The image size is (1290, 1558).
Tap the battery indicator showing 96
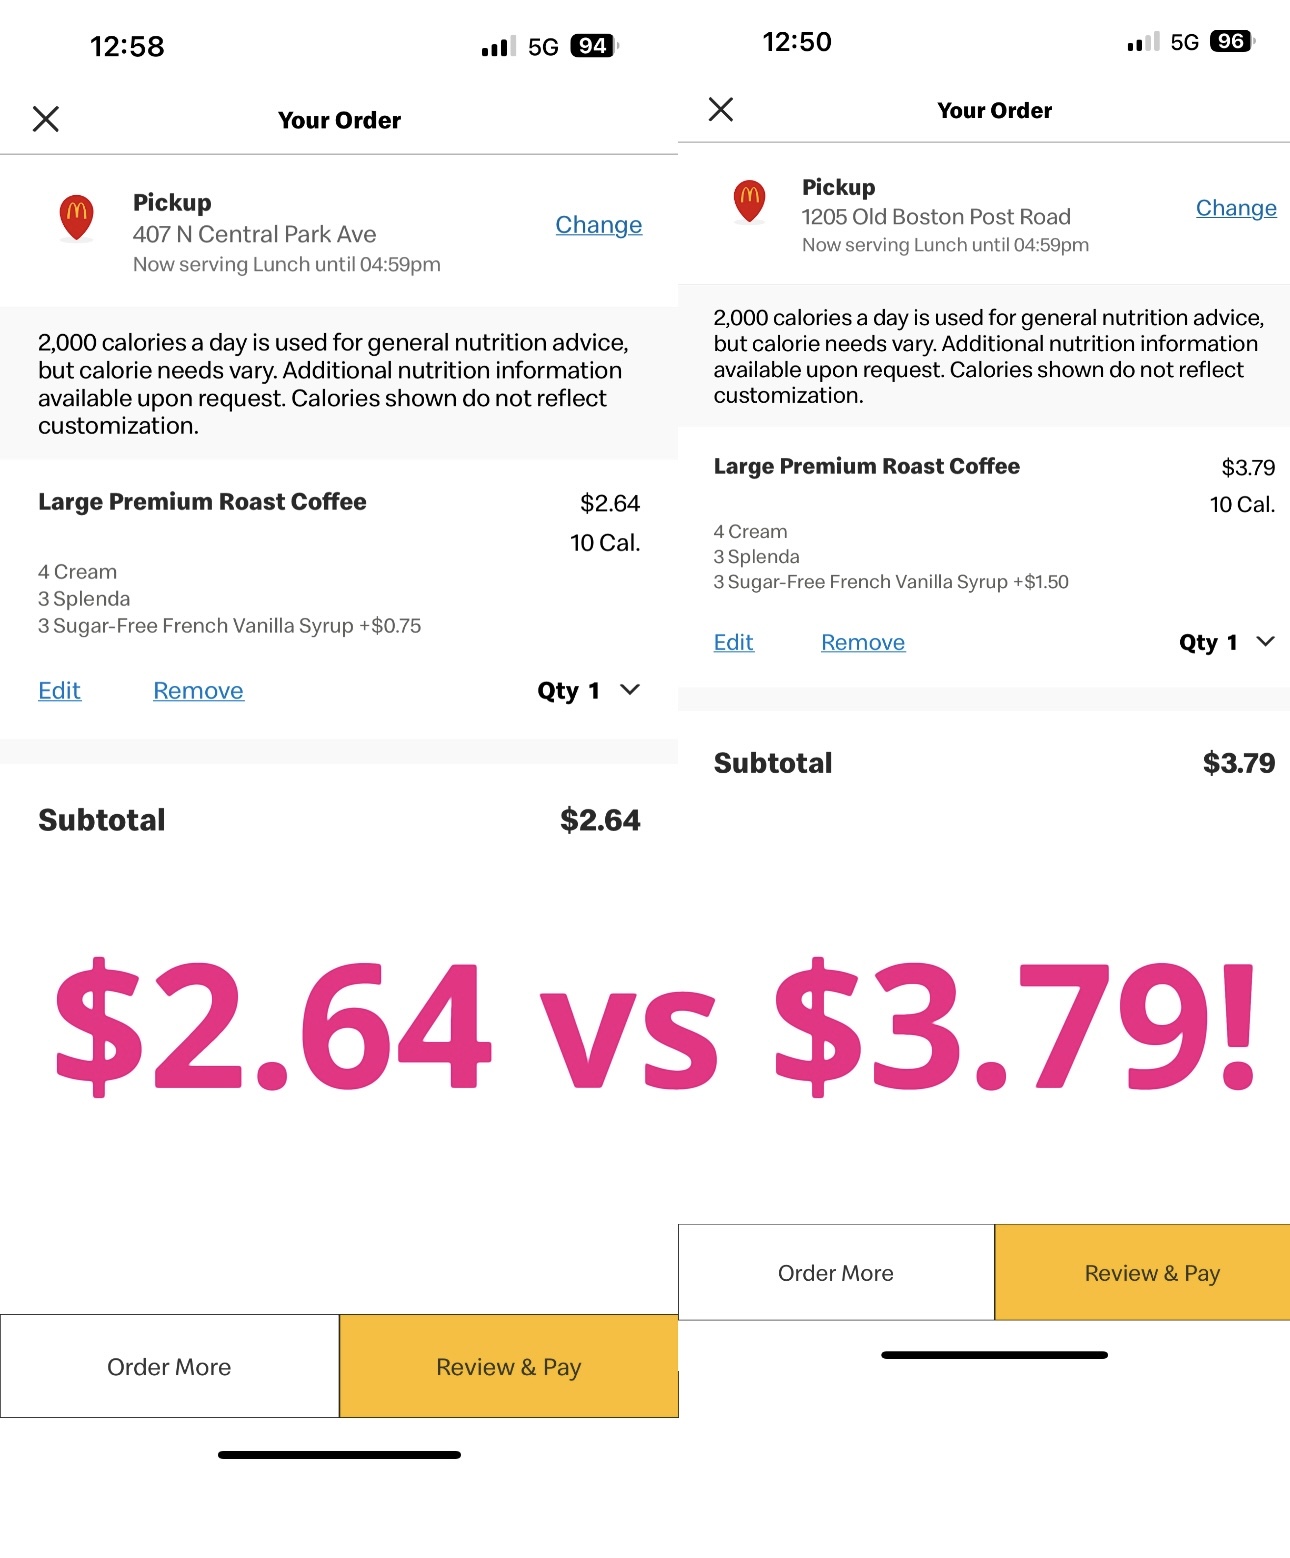click(x=1232, y=42)
